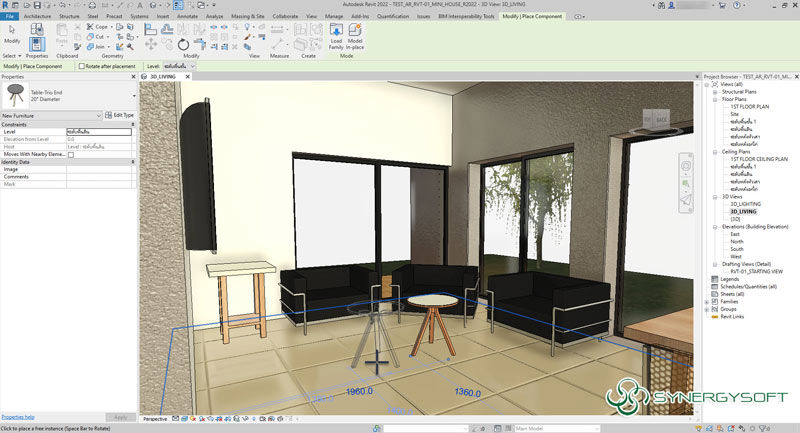Click the Rotate tool icon

[x=183, y=45]
